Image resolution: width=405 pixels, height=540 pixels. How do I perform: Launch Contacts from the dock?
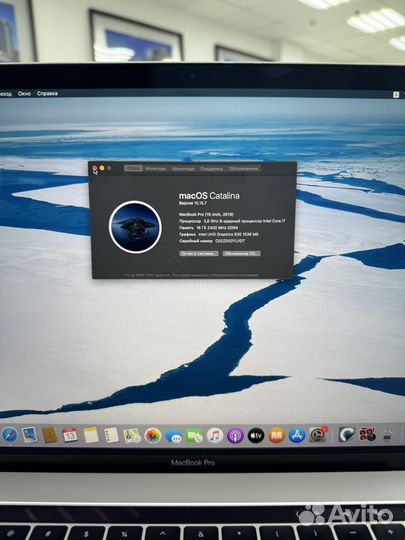tap(50, 435)
